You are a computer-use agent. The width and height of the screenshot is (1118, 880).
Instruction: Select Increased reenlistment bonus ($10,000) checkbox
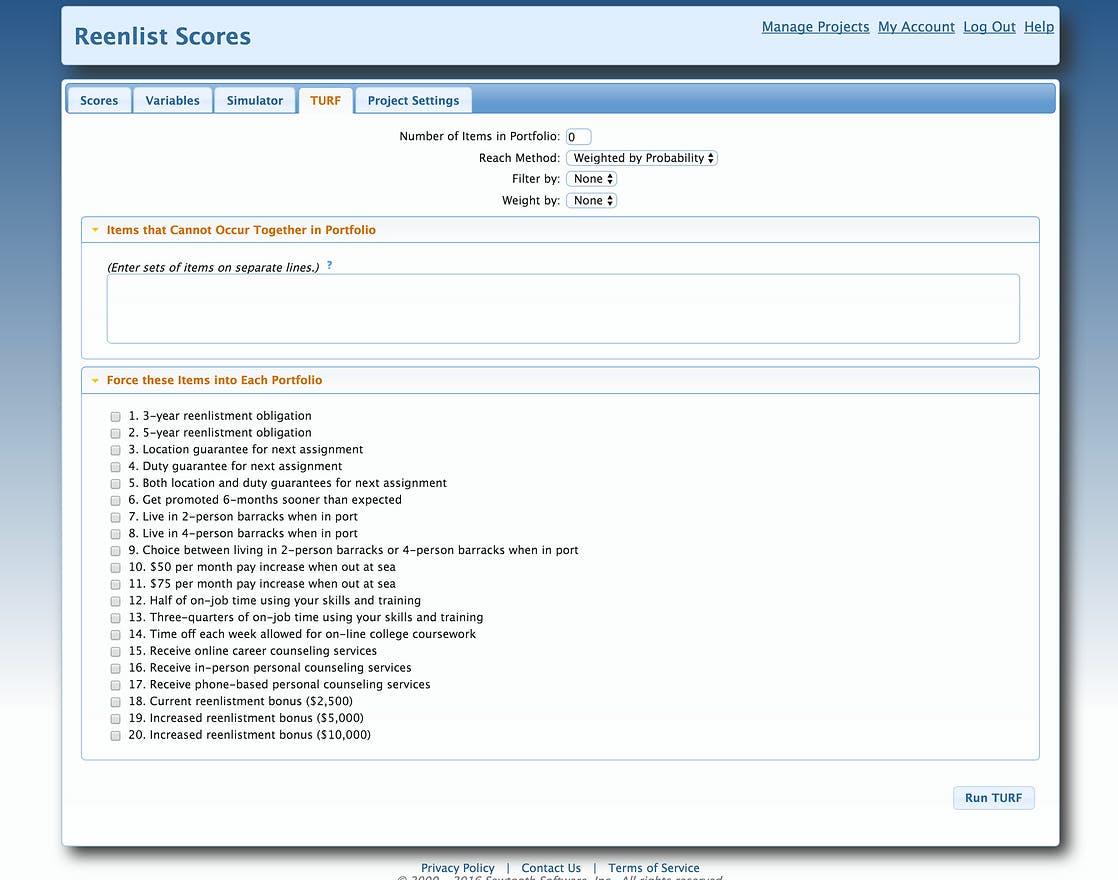pyautogui.click(x=116, y=735)
